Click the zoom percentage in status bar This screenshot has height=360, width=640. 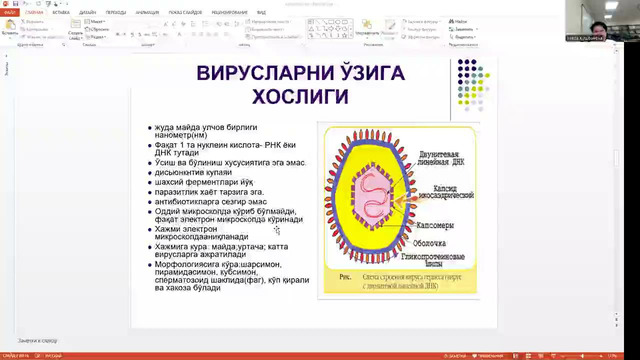click(x=613, y=356)
